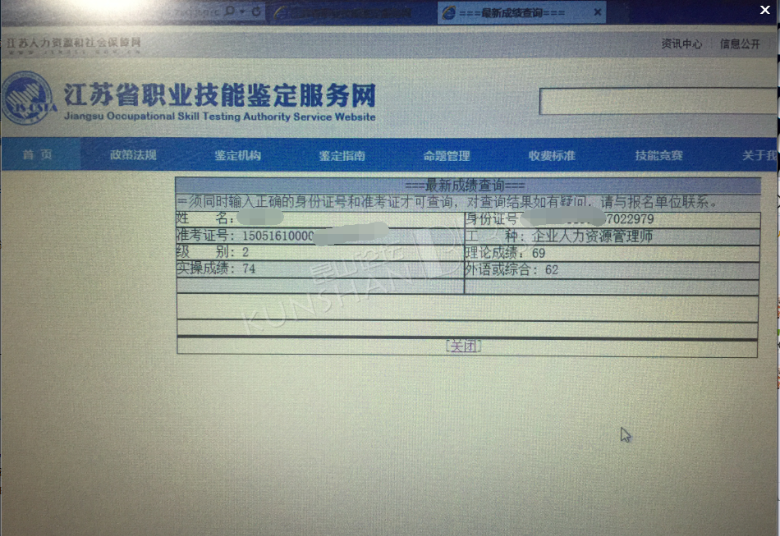Switch to the inactive first browser tab
Screen dimensions: 780x536
click(x=350, y=13)
